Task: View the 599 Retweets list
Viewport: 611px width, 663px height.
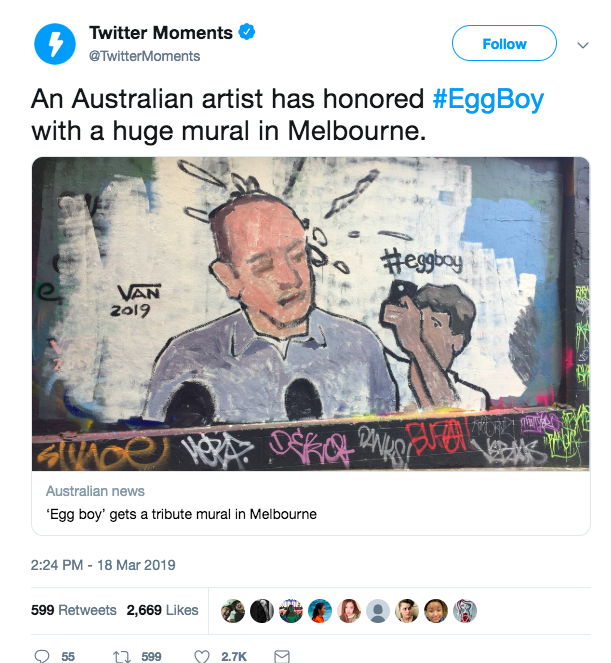Action: tap(74, 610)
